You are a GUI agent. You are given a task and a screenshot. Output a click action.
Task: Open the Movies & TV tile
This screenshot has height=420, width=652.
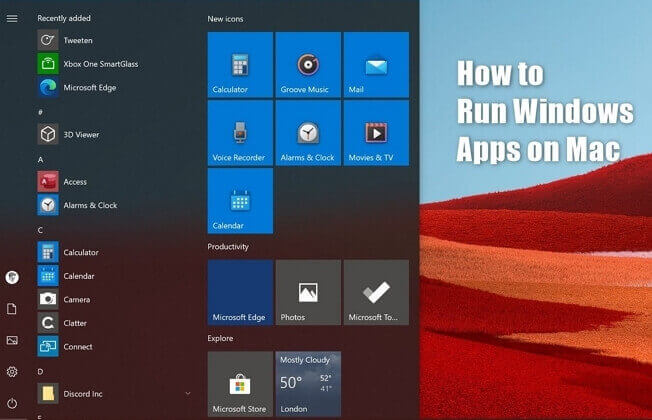[x=376, y=133]
